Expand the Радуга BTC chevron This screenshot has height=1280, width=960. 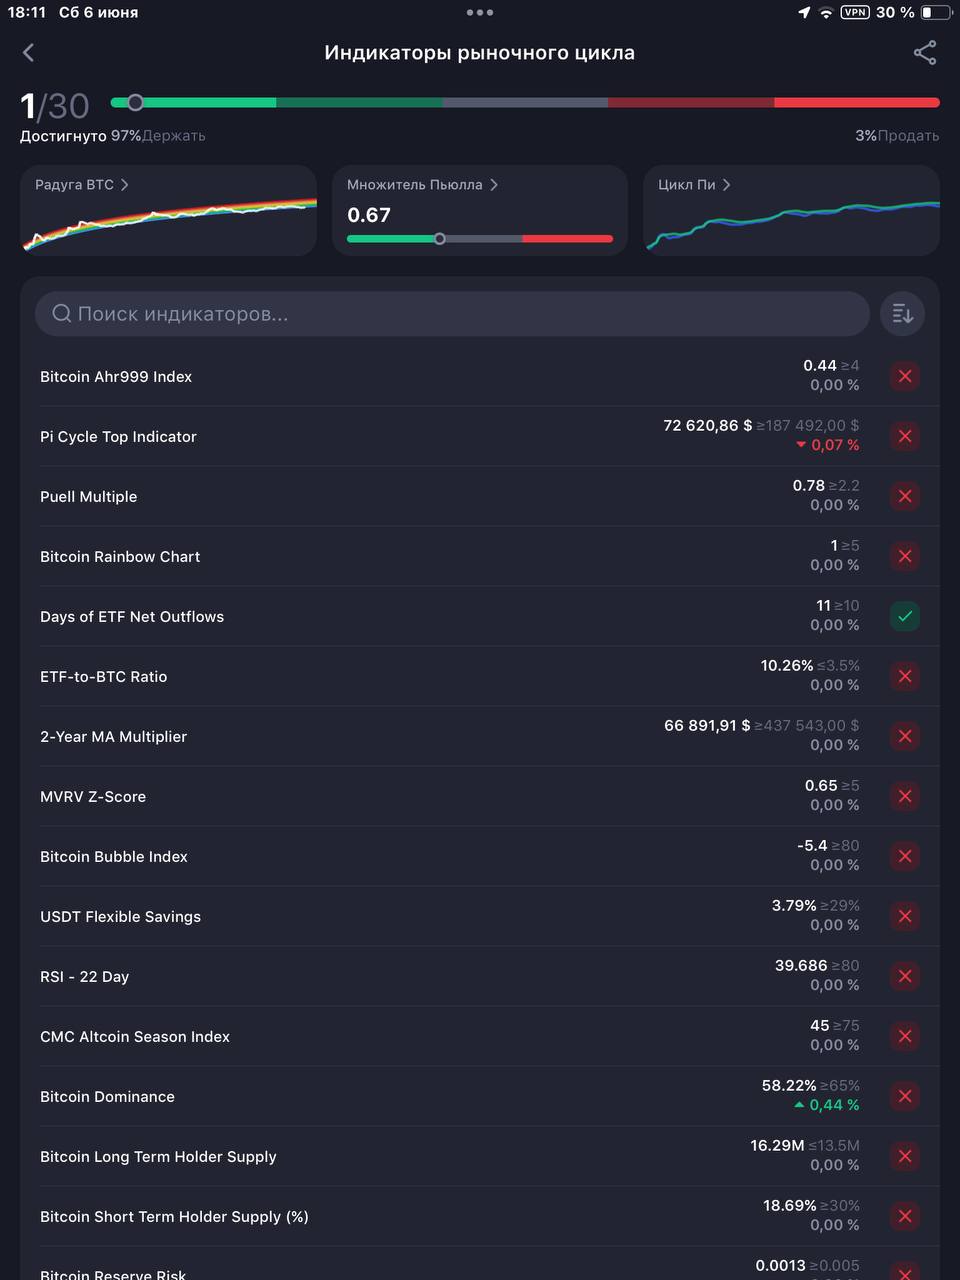coord(124,185)
